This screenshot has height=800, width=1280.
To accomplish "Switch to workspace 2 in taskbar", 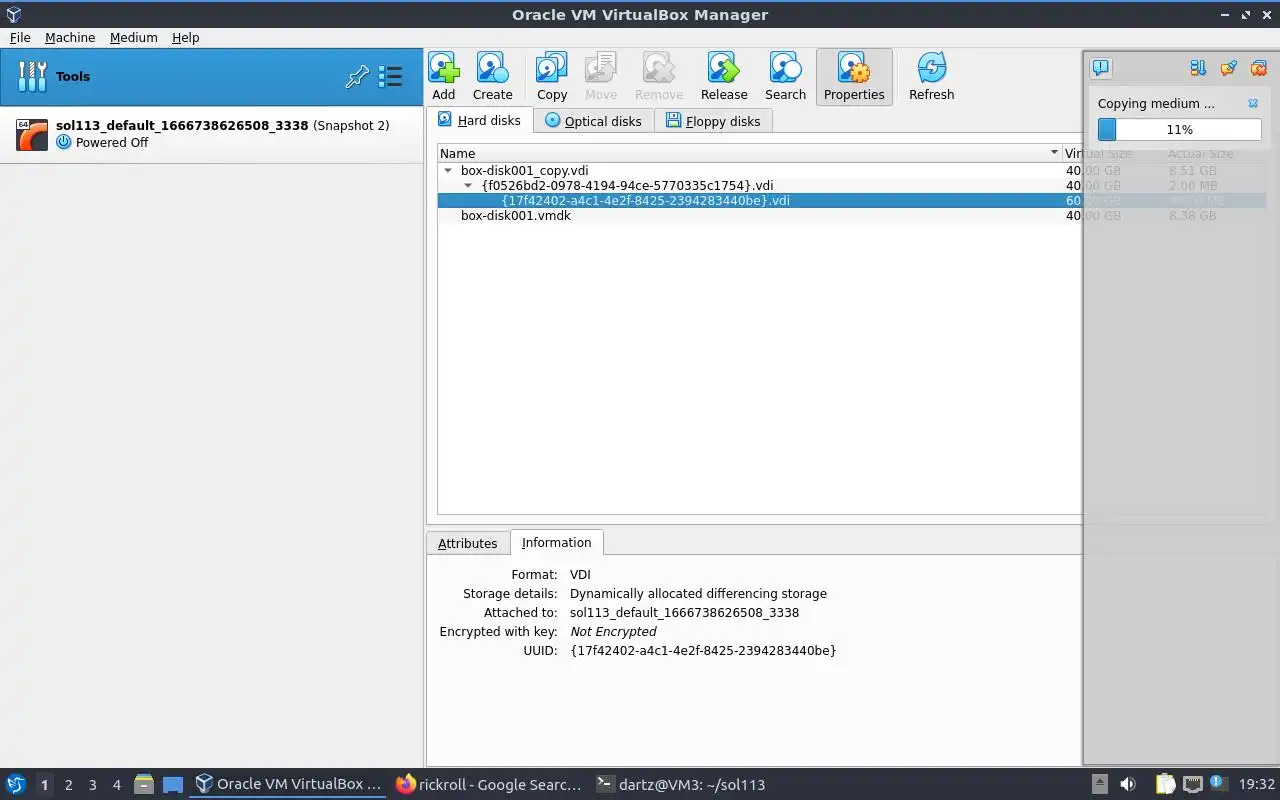I will click(x=68, y=785).
